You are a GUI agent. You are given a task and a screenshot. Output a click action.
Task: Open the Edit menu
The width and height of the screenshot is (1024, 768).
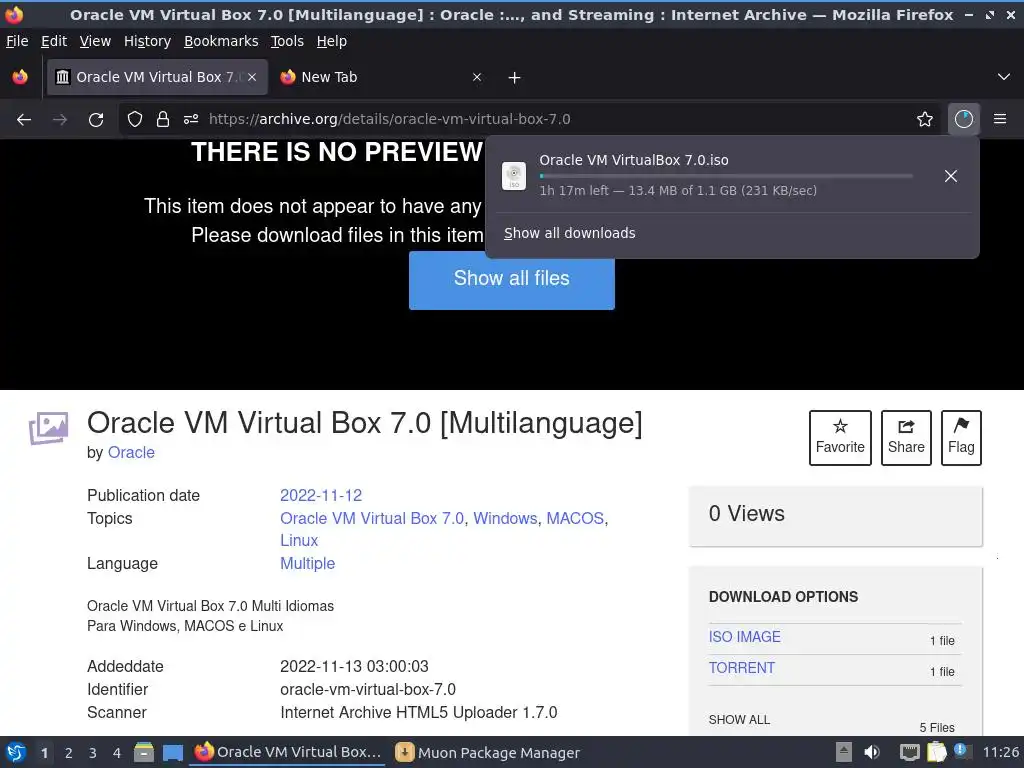point(54,41)
